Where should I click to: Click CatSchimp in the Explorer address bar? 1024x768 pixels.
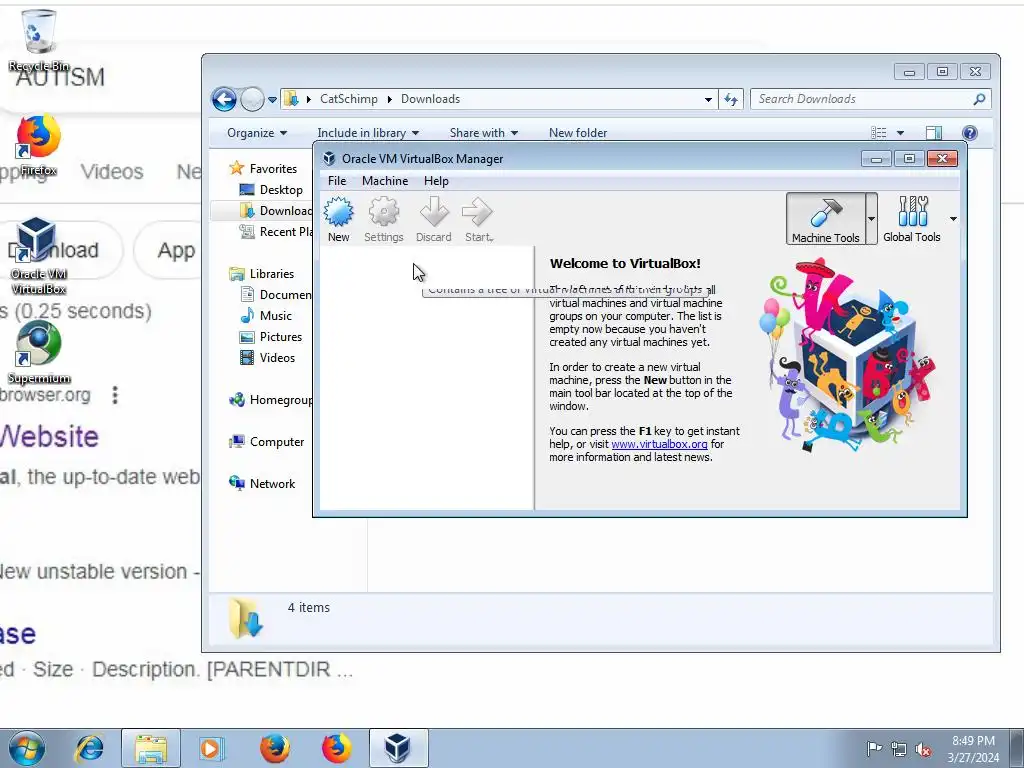click(349, 99)
